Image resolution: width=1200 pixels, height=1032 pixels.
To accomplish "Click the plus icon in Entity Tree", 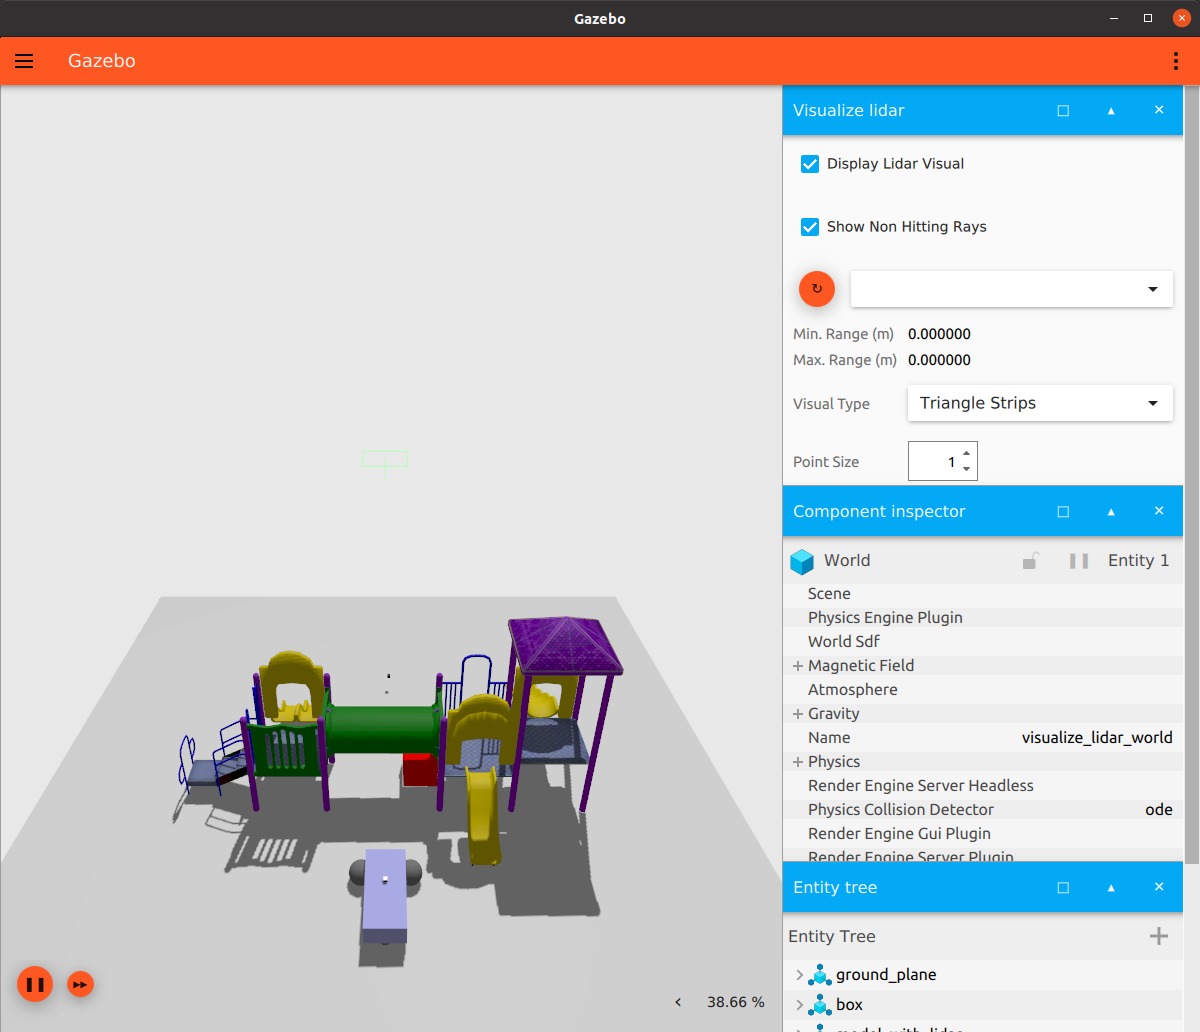I will point(1158,936).
